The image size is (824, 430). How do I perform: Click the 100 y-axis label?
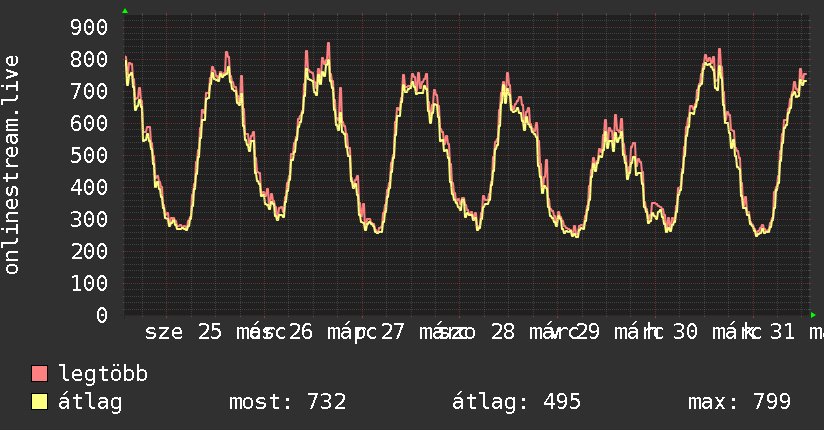pyautogui.click(x=89, y=283)
